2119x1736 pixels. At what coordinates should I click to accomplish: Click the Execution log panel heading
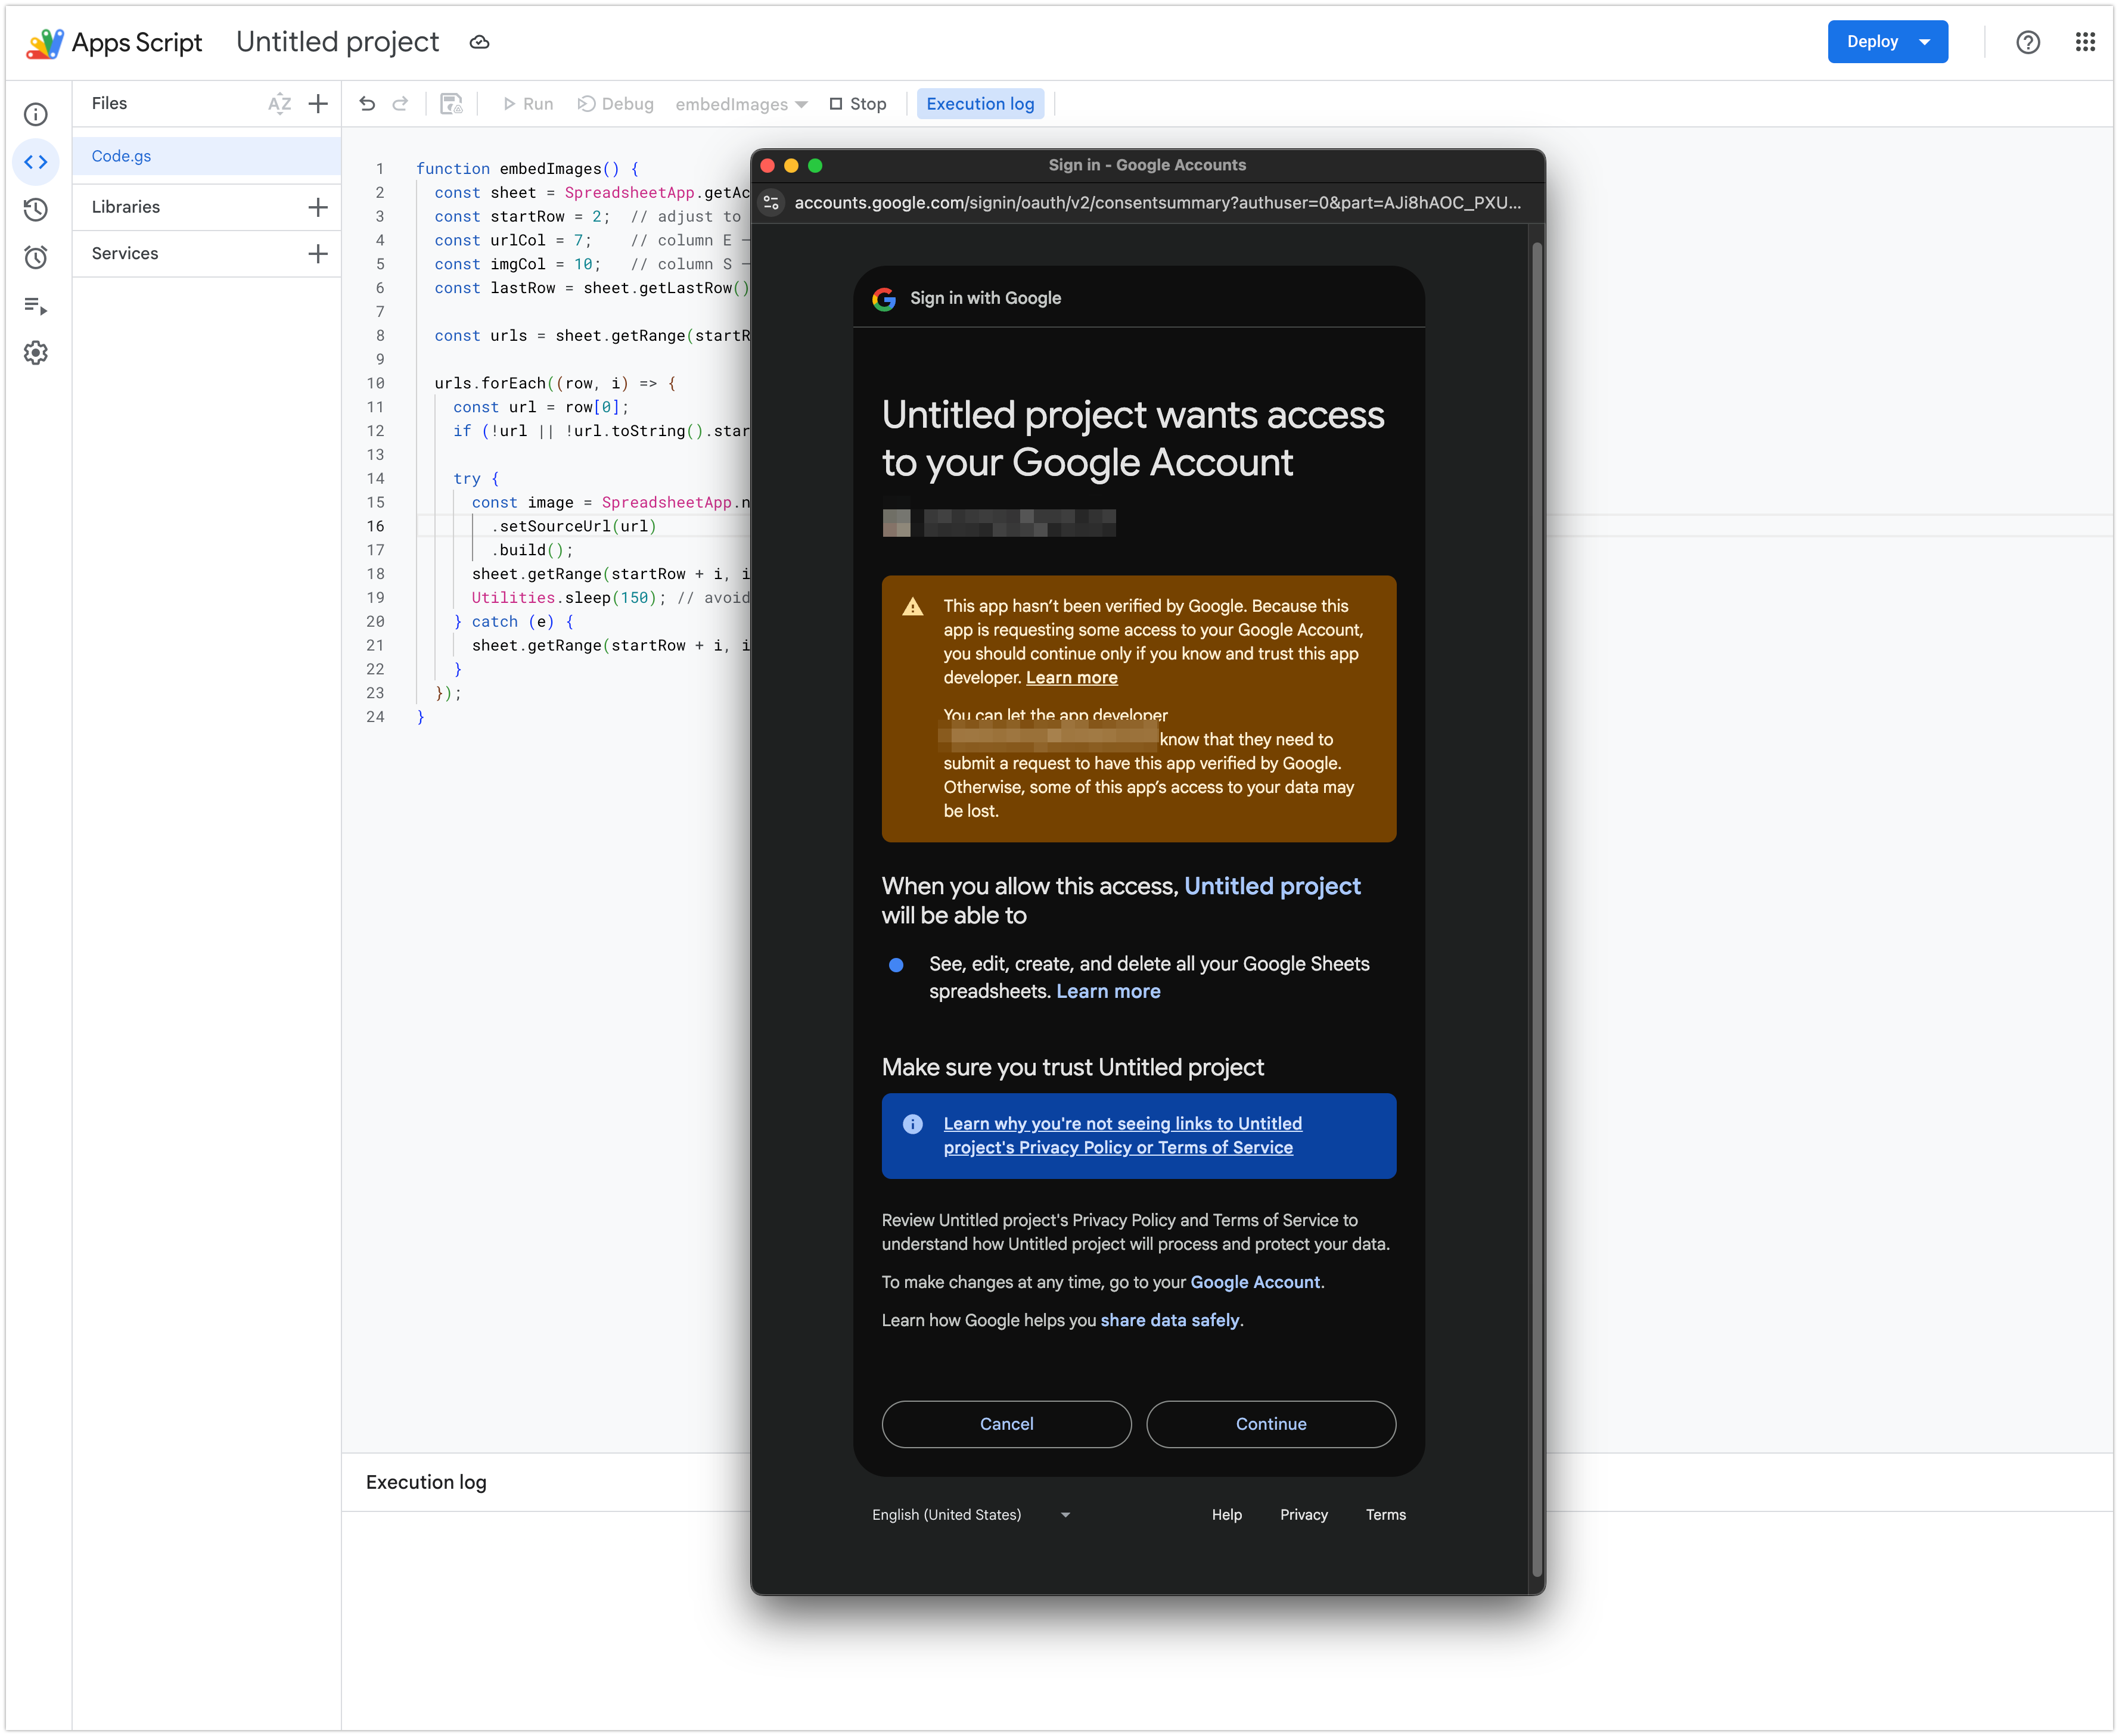click(x=426, y=1482)
